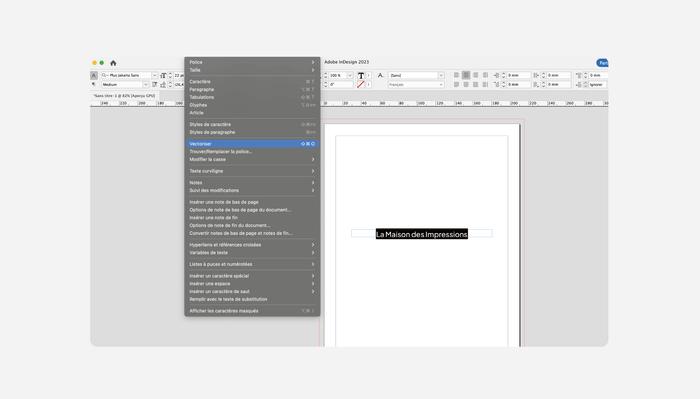Choose Insérer une note de bas de page
700x399 pixels.
[252, 202]
